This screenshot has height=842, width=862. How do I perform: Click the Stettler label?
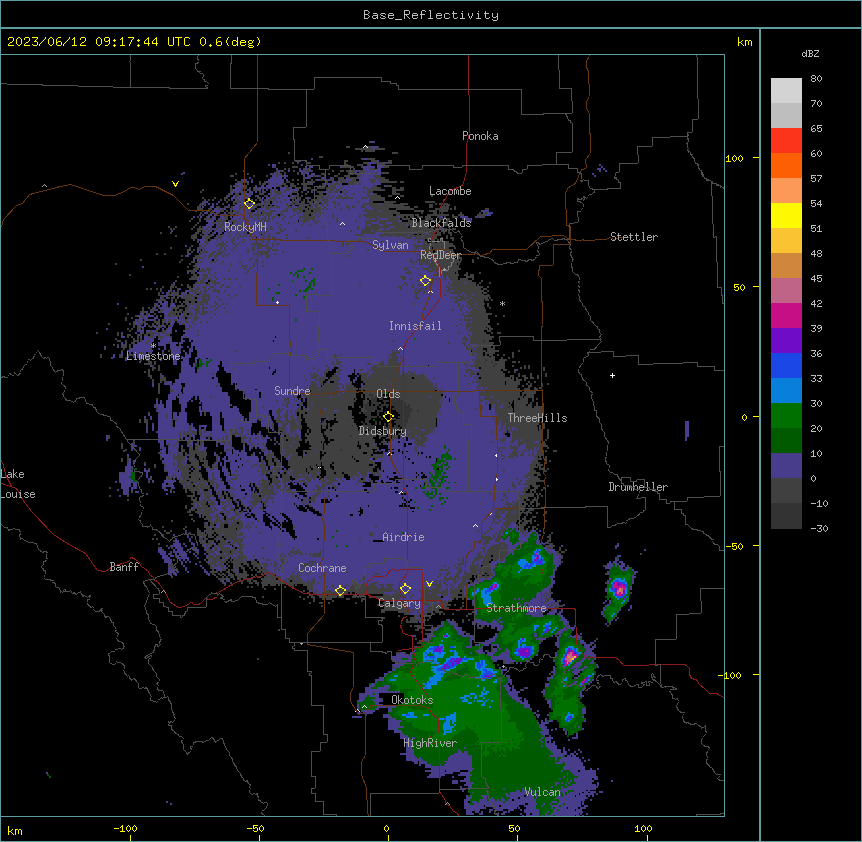click(634, 237)
